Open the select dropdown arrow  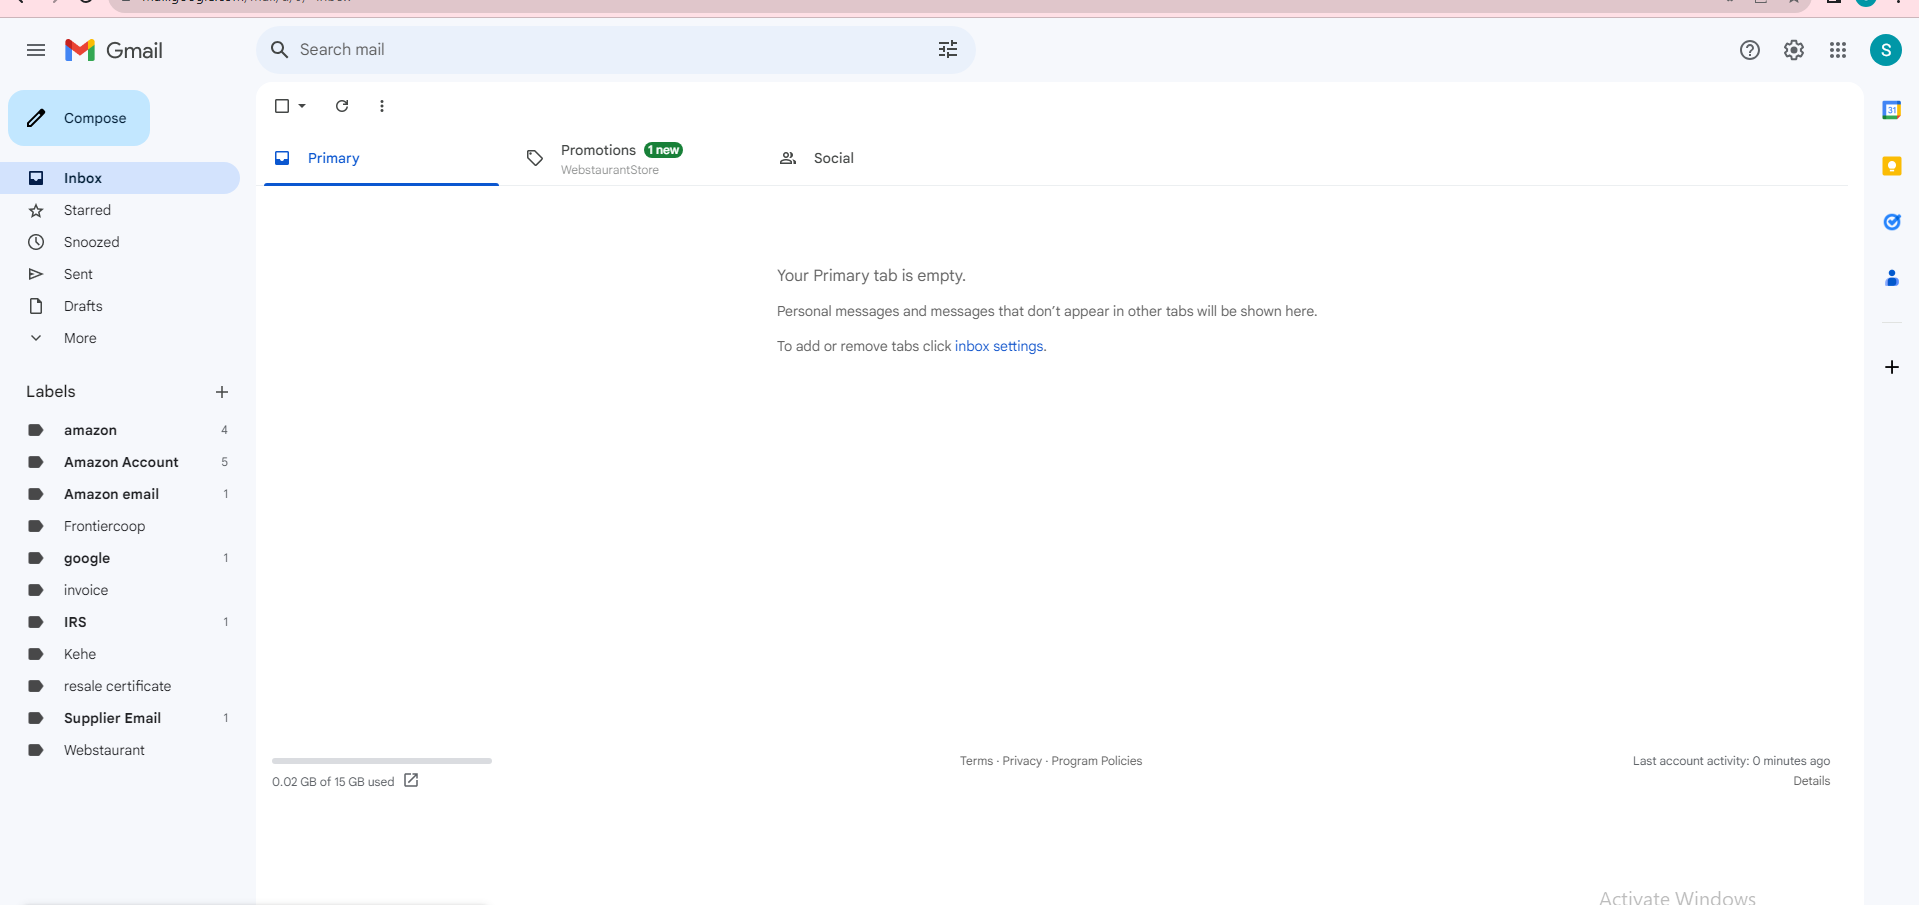[x=302, y=106]
